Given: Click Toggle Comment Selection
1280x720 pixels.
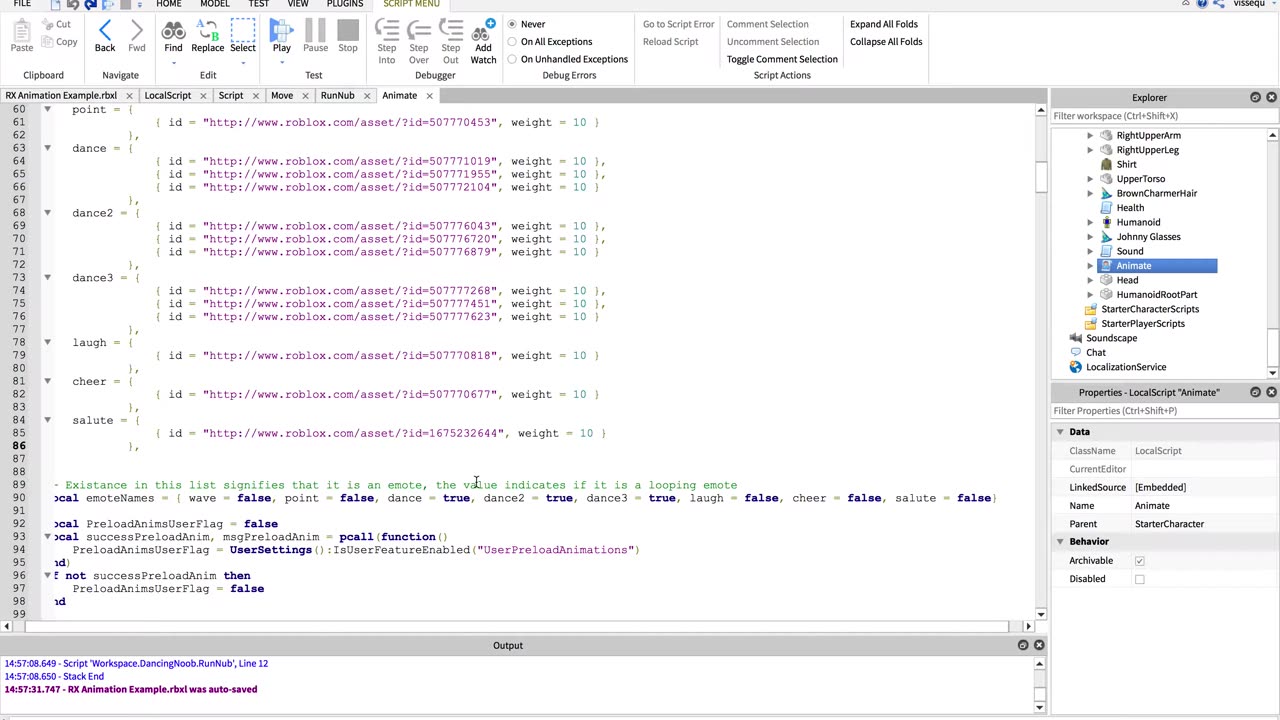Looking at the screenshot, I should point(782,59).
